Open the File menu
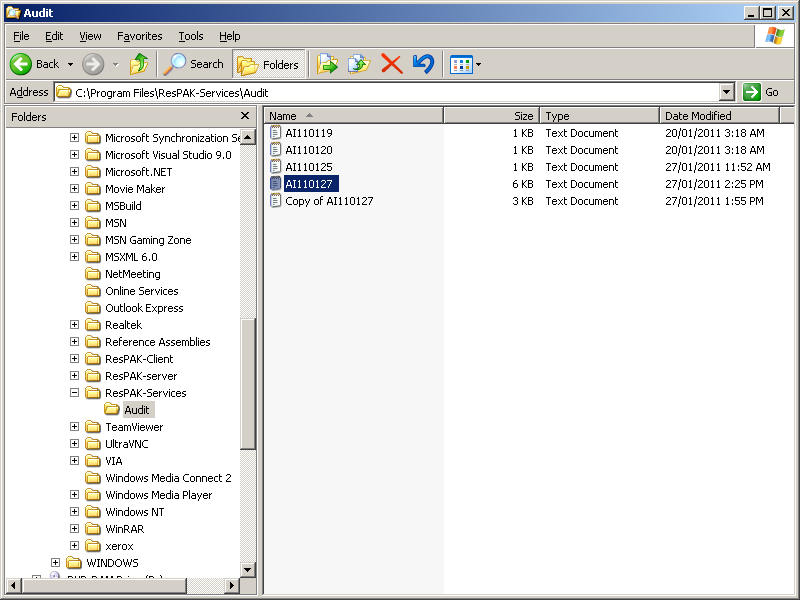The height and width of the screenshot is (600, 800). click(x=21, y=36)
